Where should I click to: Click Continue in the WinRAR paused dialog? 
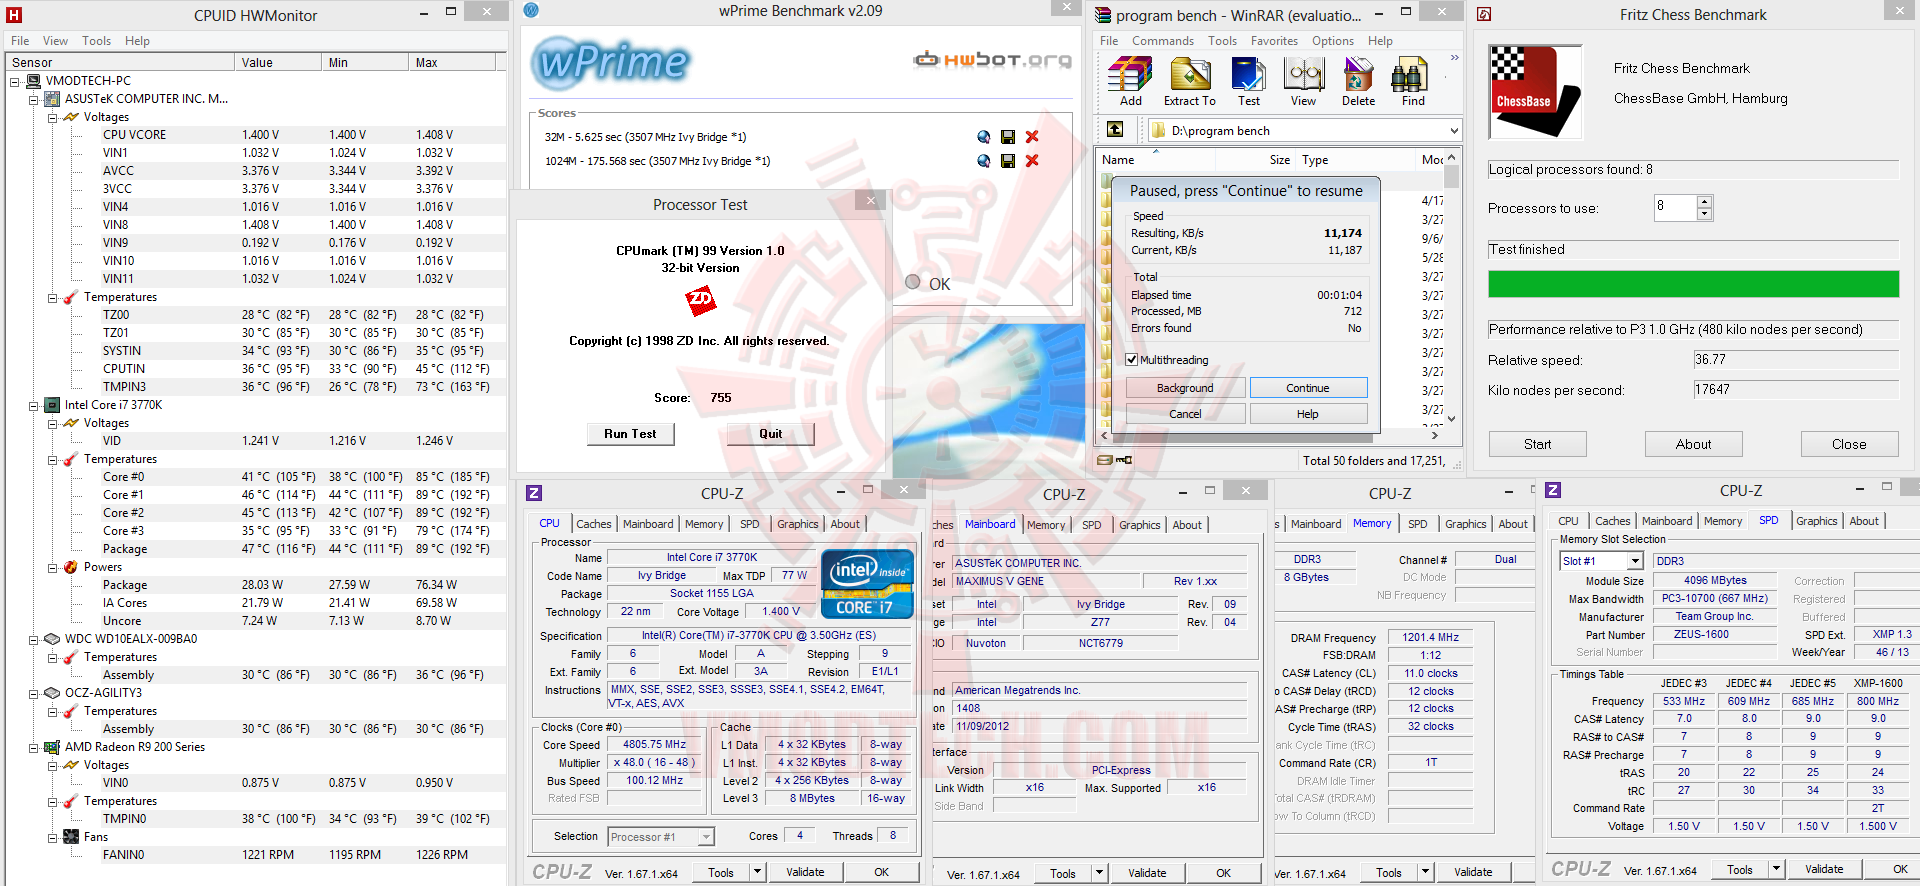(1308, 388)
